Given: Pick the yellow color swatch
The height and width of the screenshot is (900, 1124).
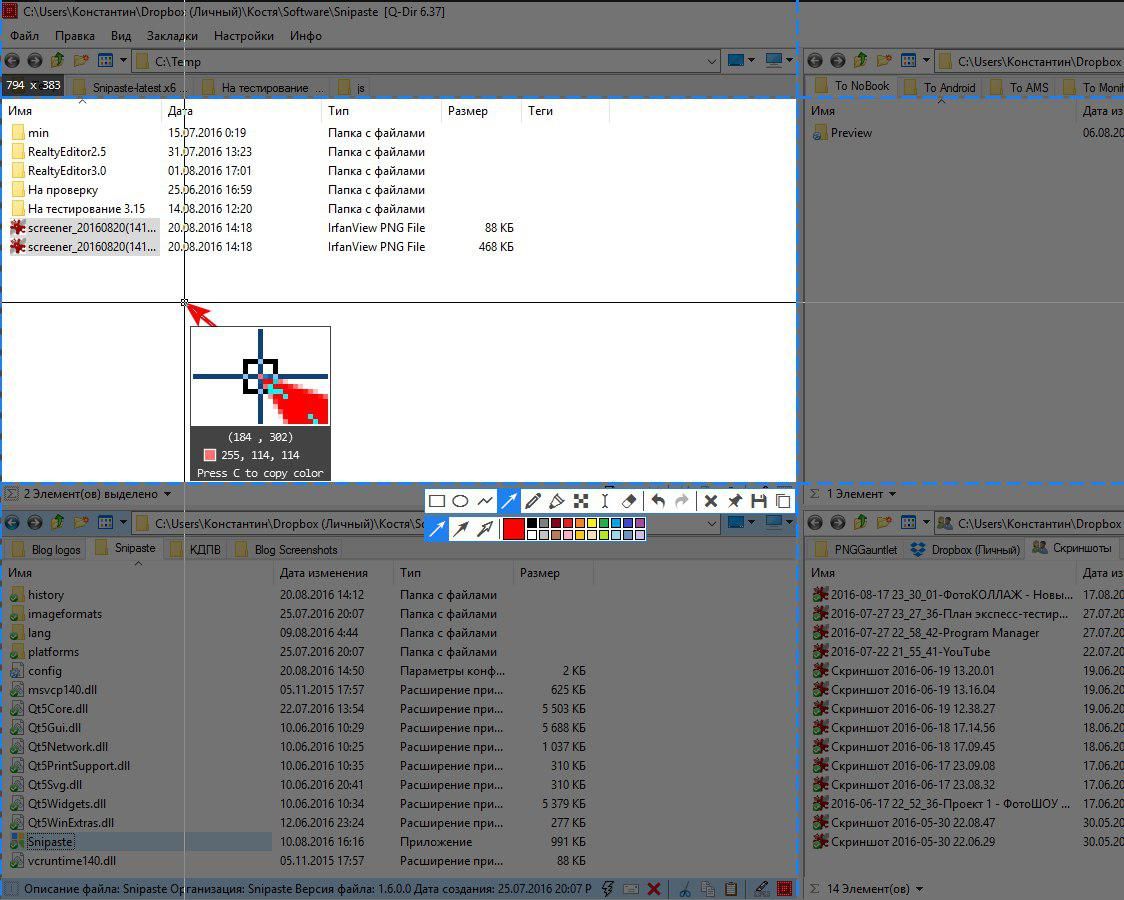Looking at the screenshot, I should [x=592, y=524].
